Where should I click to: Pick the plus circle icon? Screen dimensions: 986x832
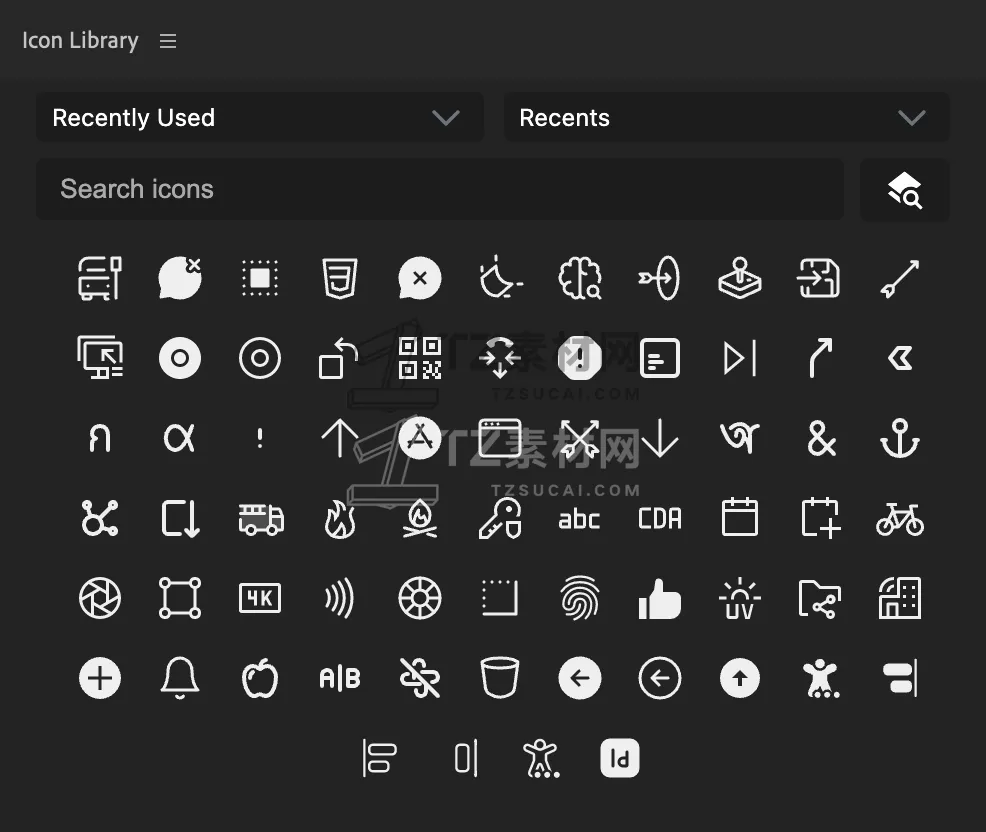(100, 679)
